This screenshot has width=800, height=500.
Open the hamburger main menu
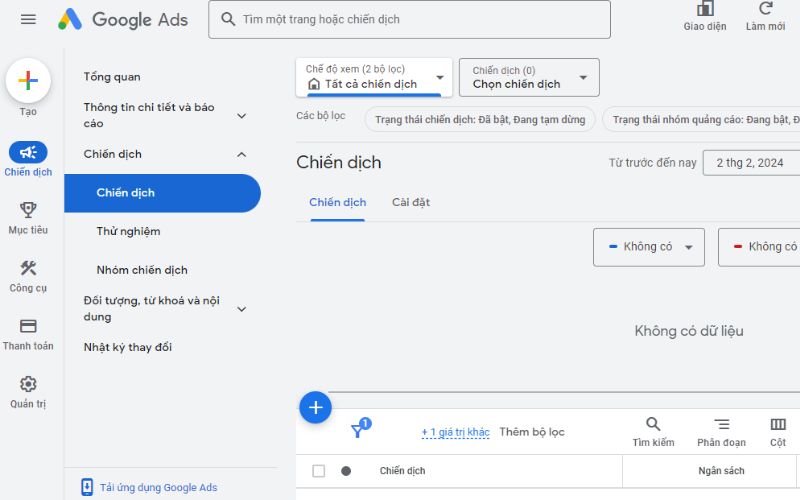(x=28, y=19)
